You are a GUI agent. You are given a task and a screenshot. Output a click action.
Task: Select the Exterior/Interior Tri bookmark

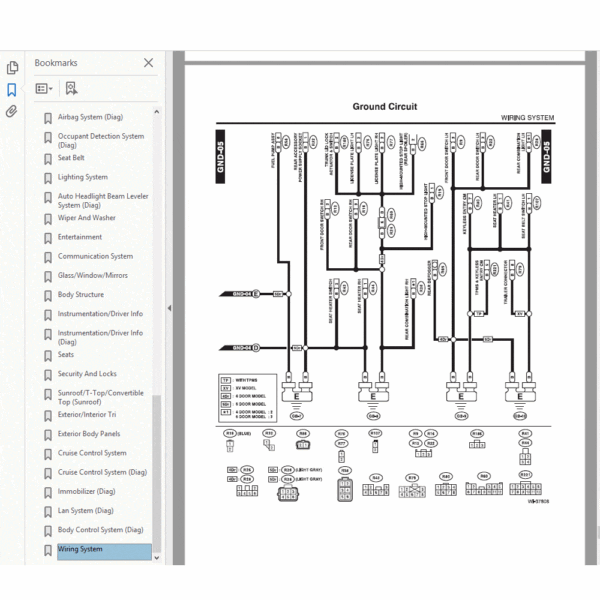click(x=87, y=414)
